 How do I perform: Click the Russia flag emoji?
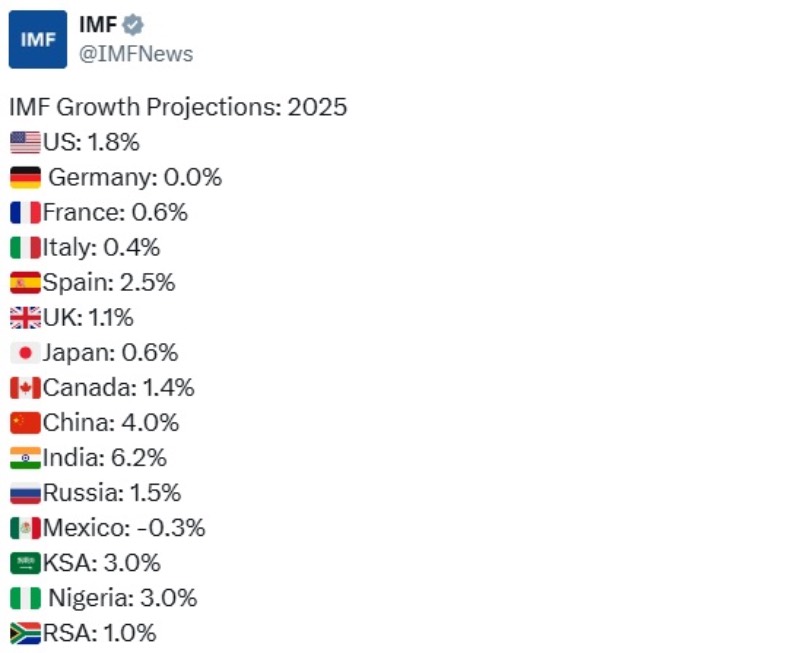click(x=26, y=492)
